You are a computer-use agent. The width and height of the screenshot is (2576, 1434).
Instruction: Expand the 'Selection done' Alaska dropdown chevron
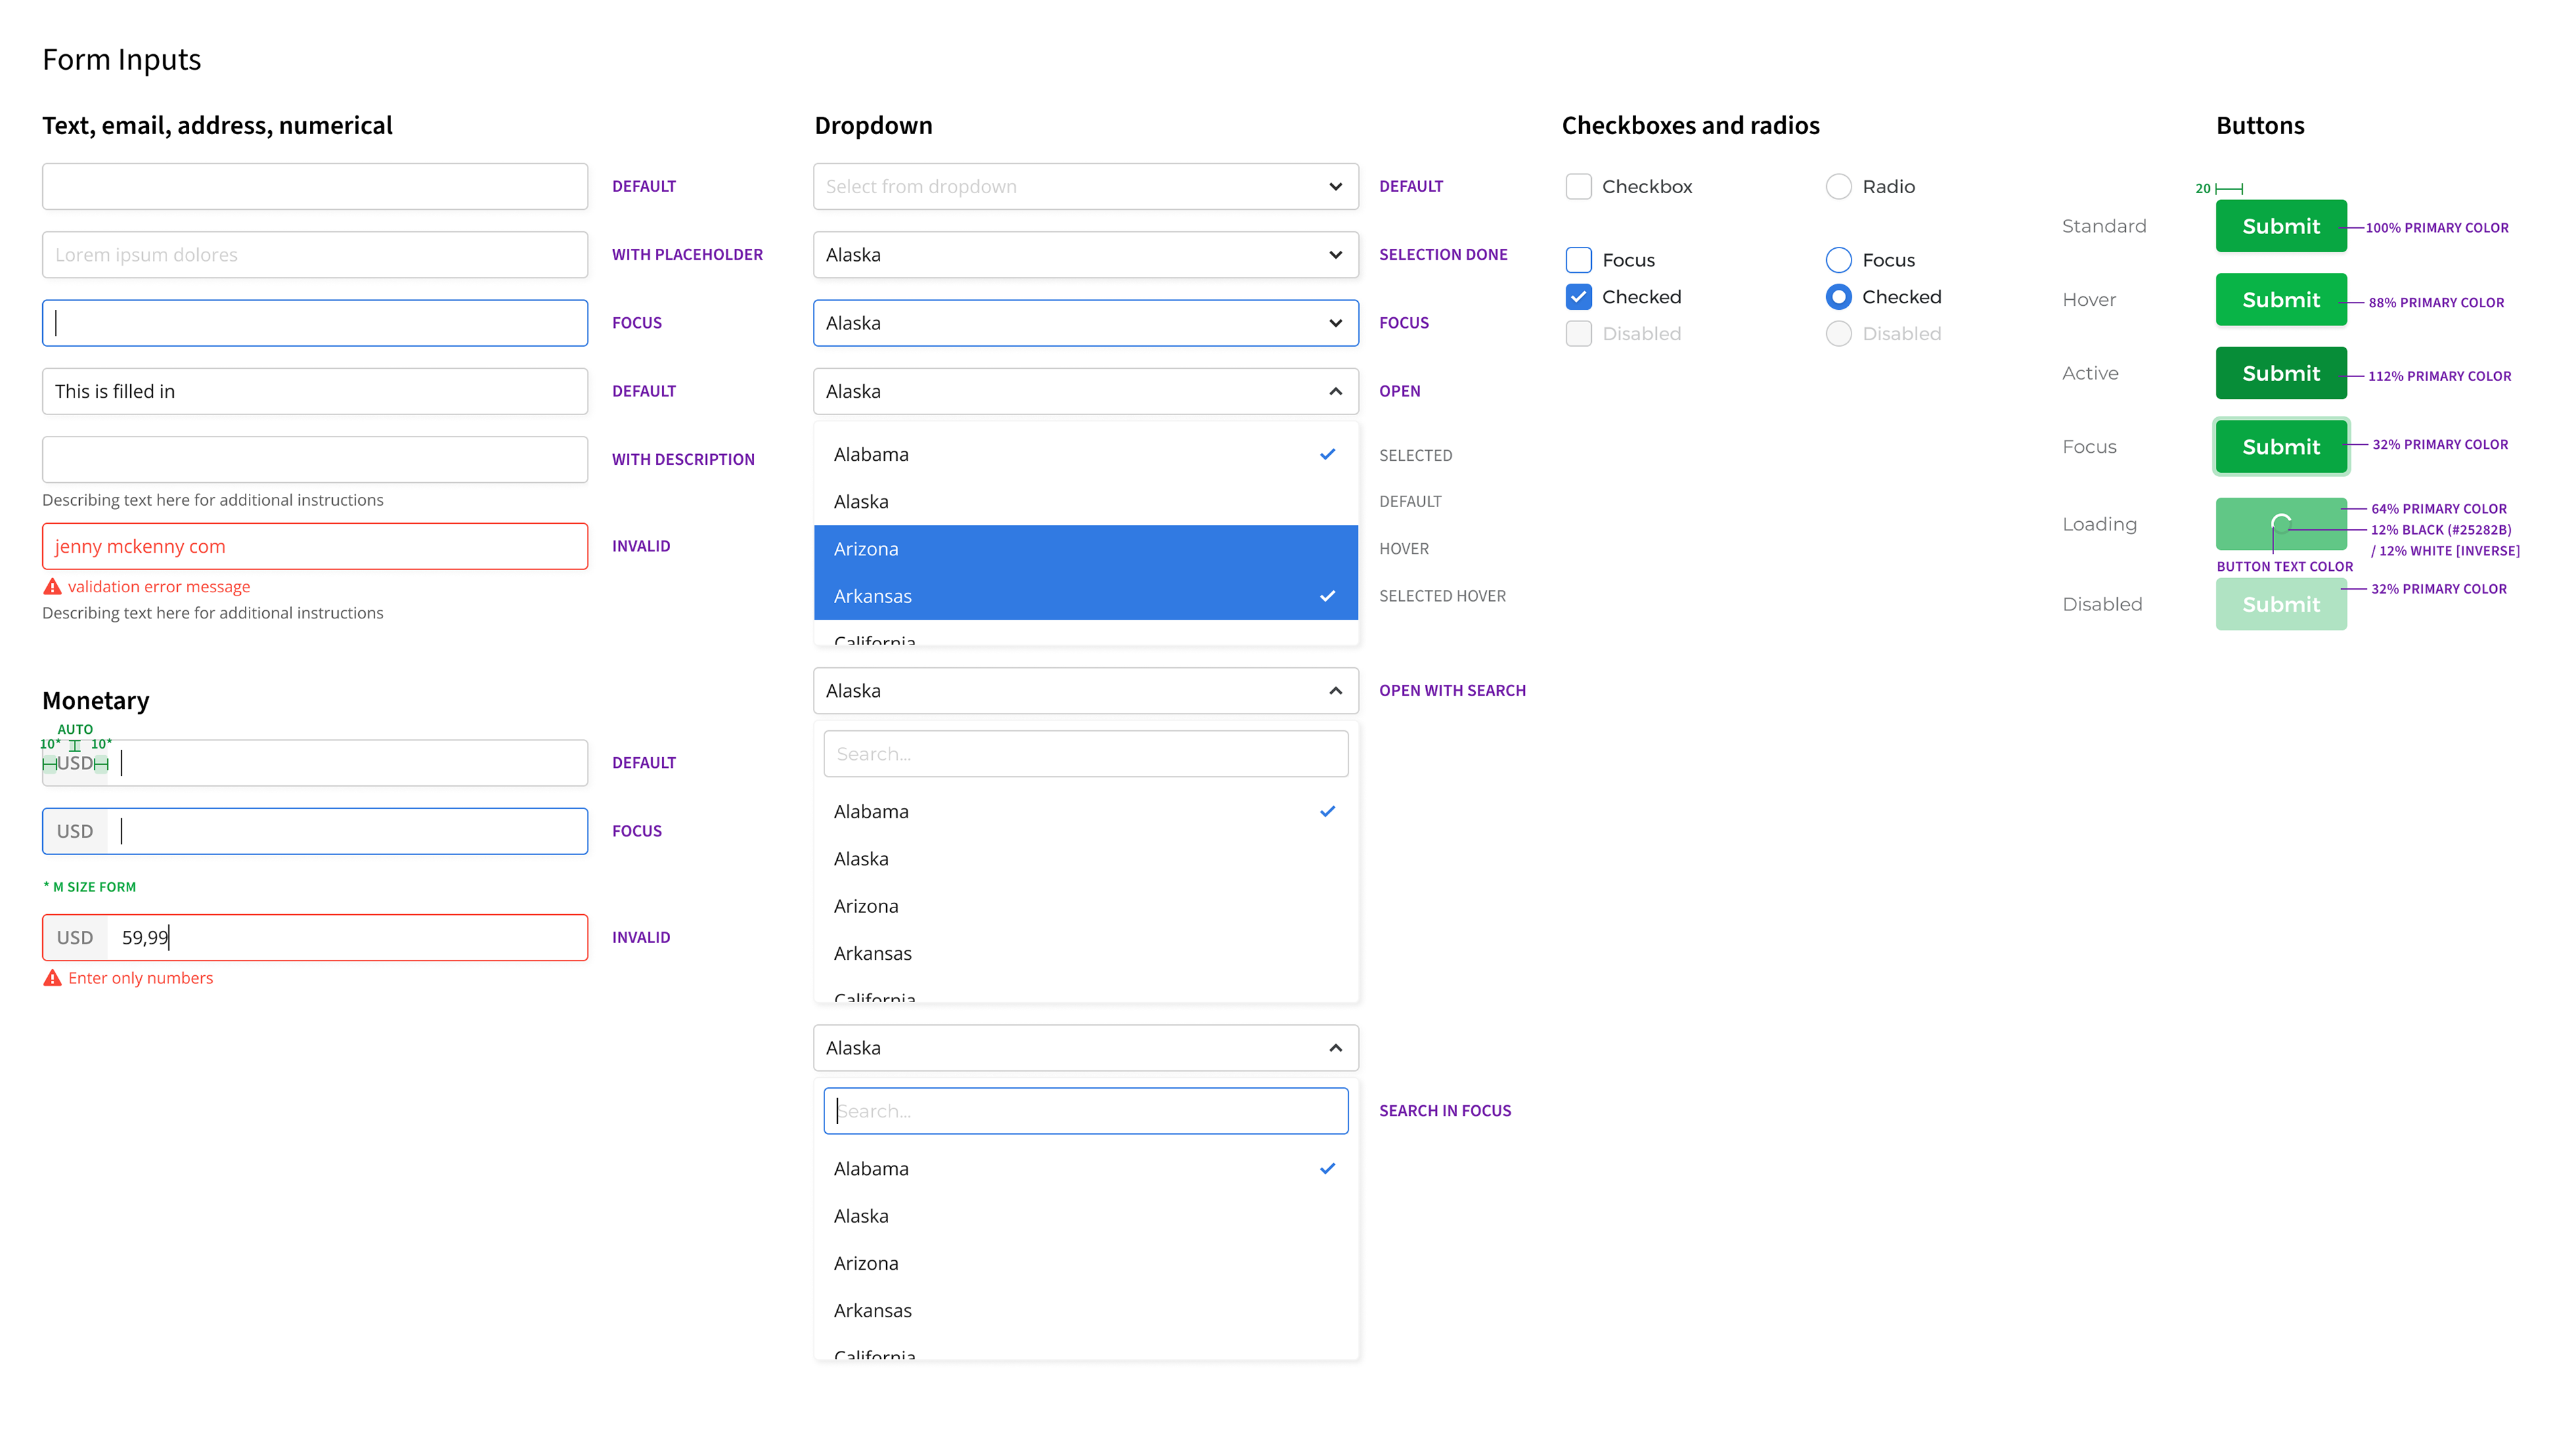click(1335, 255)
